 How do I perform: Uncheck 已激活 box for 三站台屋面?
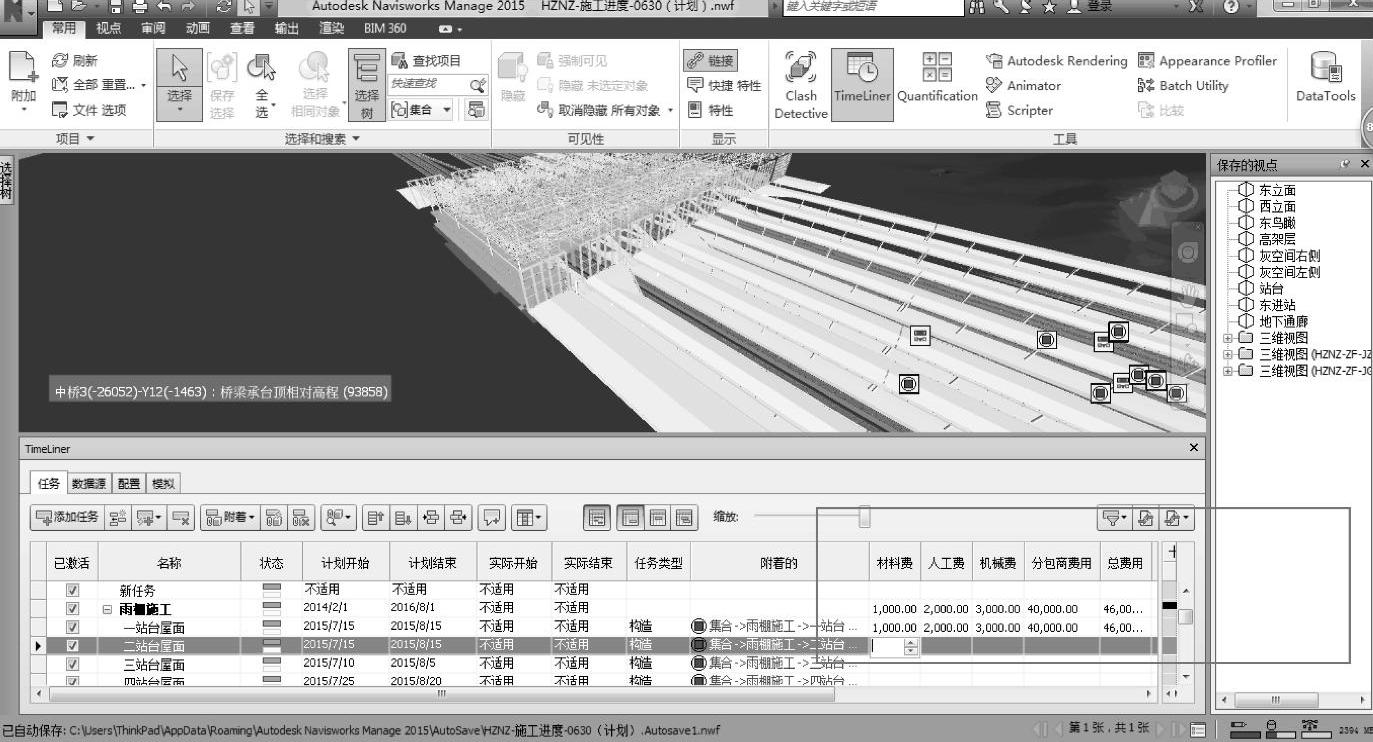tap(72, 664)
